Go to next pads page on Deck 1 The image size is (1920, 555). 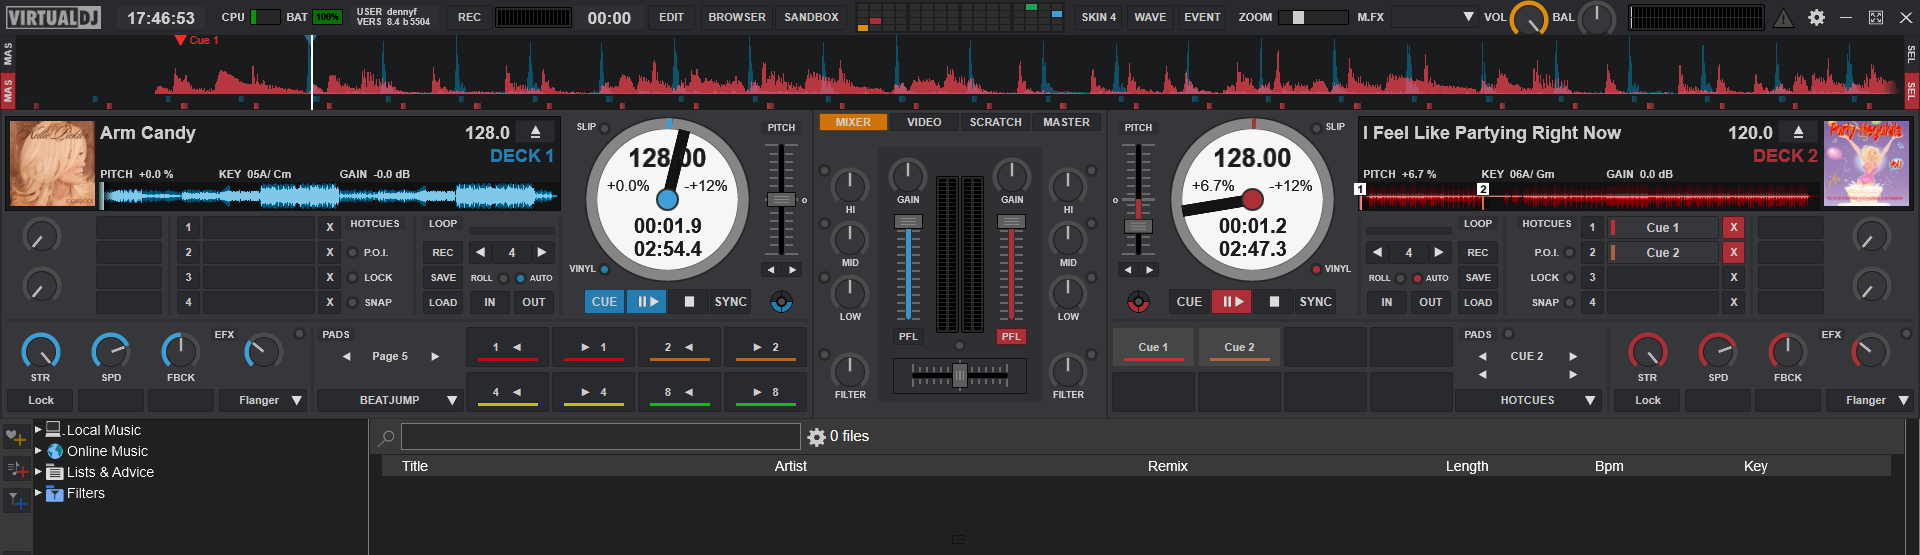(435, 356)
